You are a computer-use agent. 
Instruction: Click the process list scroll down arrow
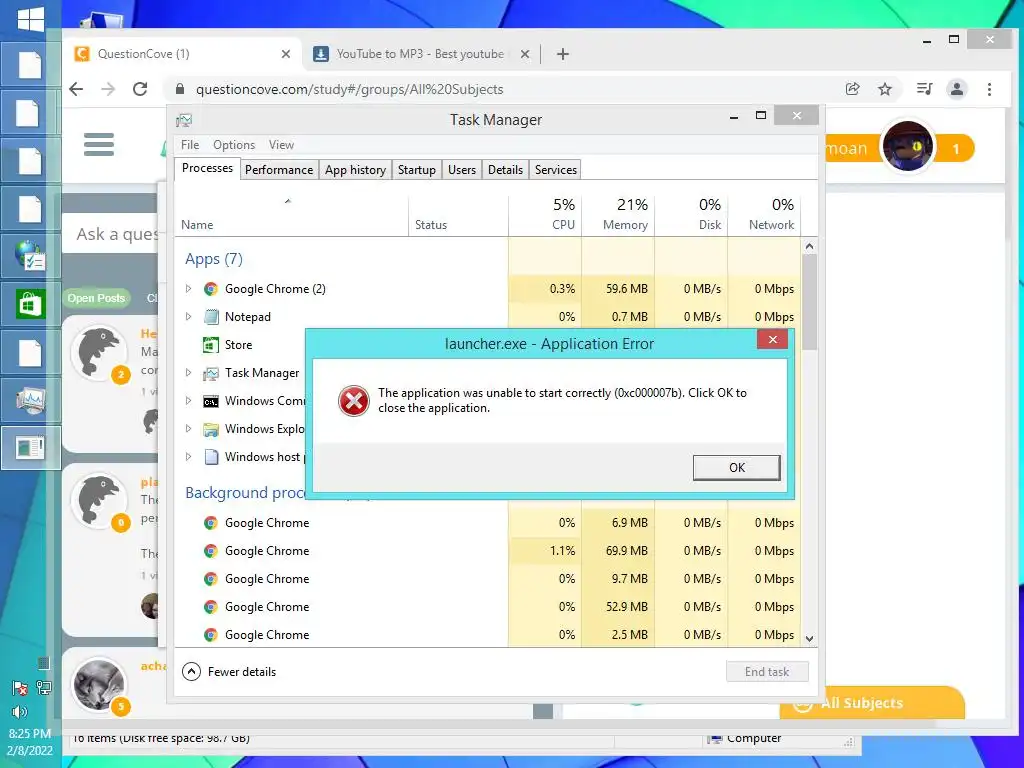point(809,639)
